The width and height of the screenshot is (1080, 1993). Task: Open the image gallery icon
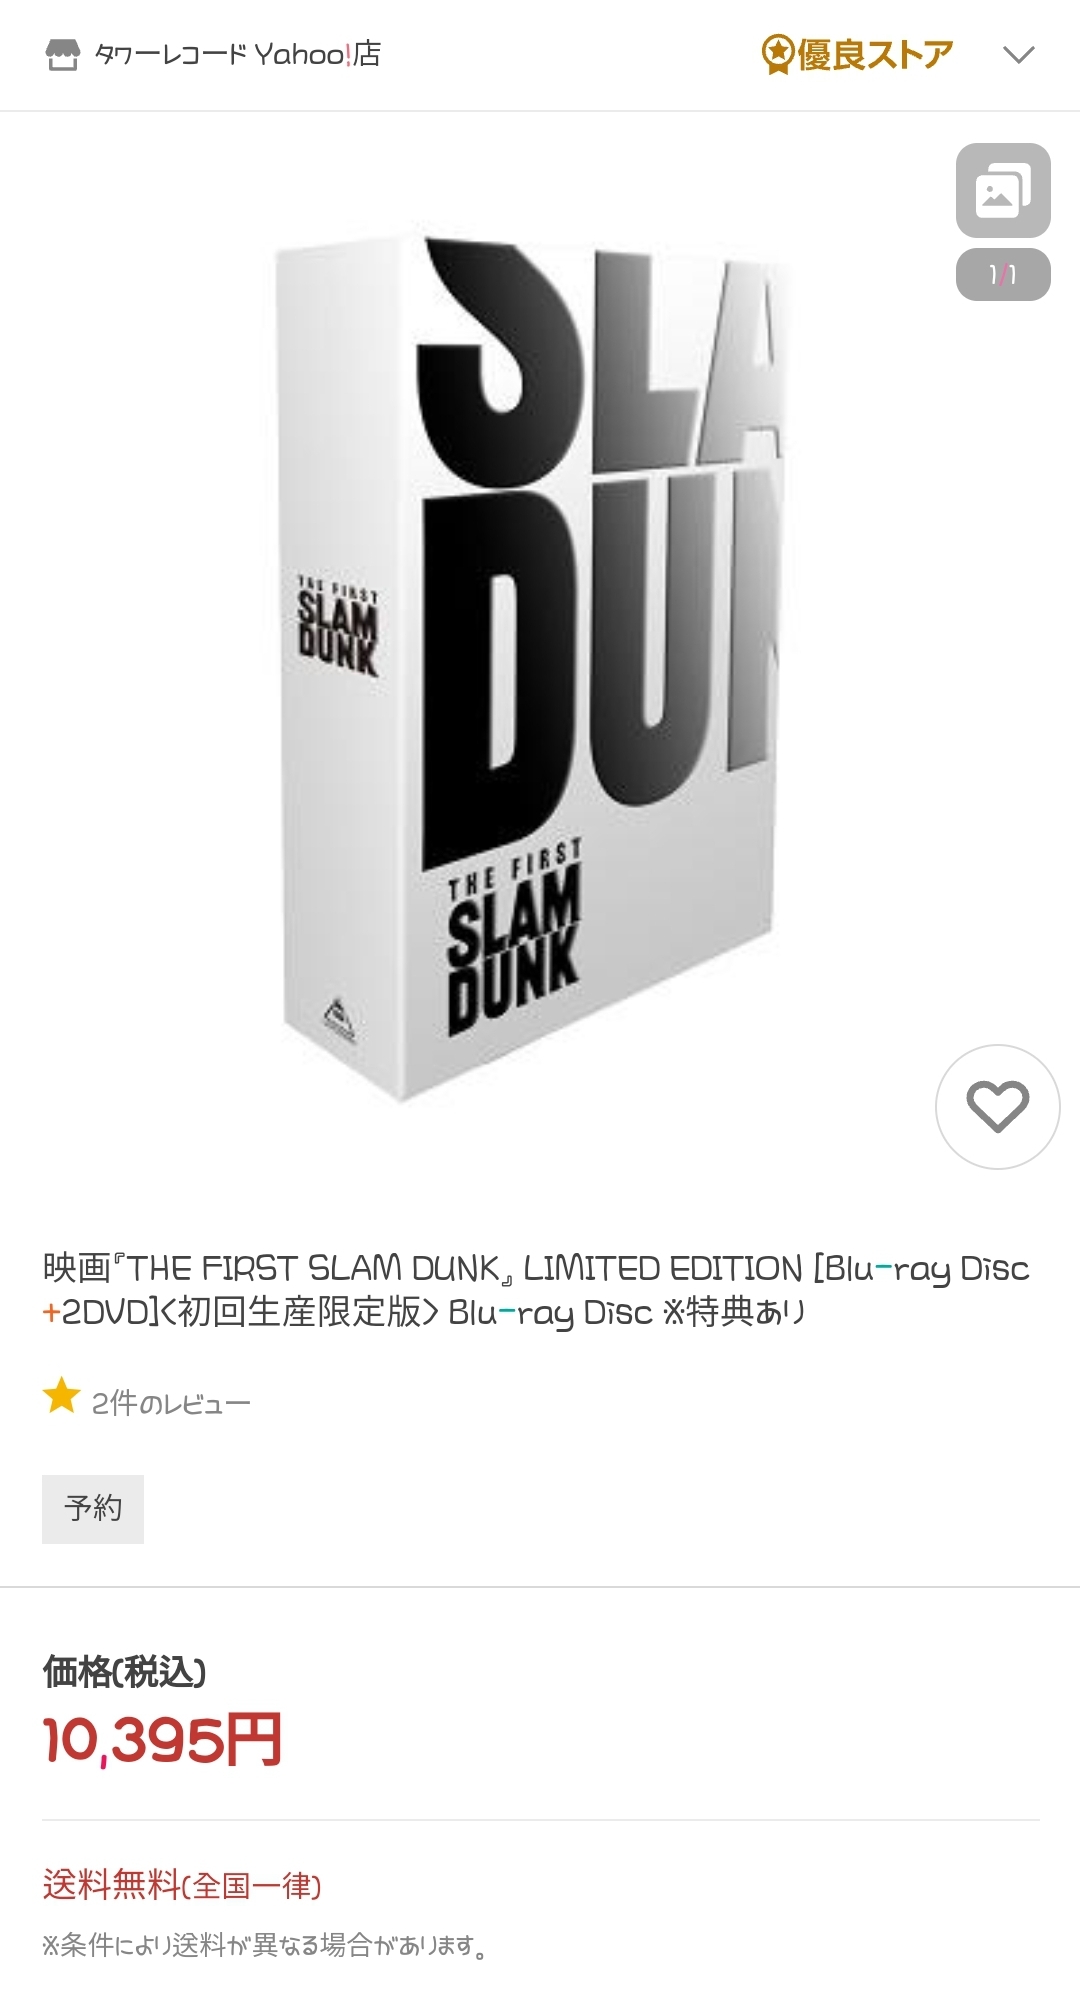pos(1003,190)
